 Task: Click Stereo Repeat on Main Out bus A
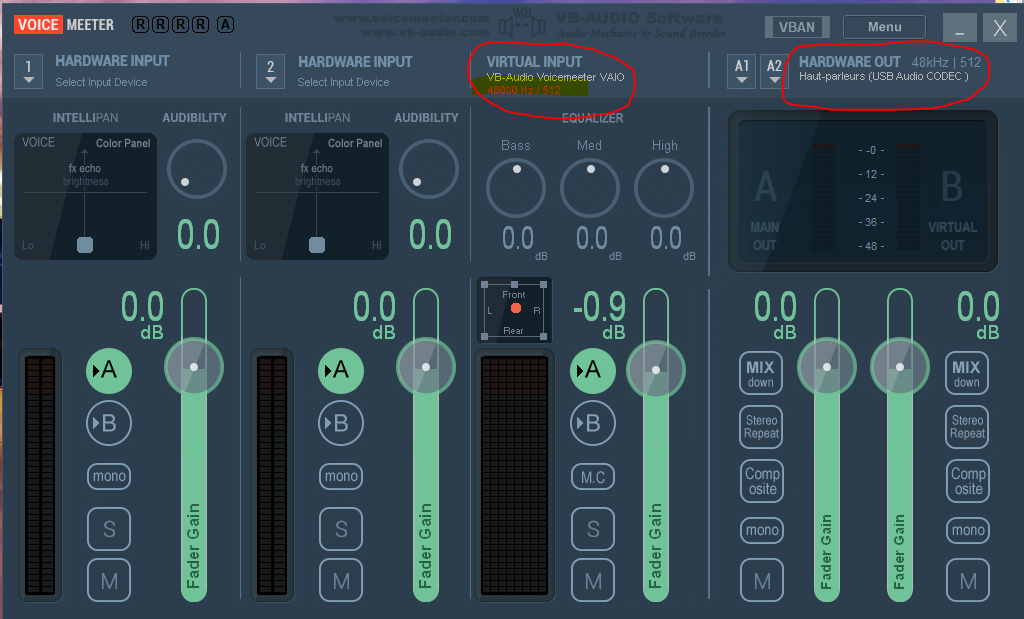tap(761, 427)
